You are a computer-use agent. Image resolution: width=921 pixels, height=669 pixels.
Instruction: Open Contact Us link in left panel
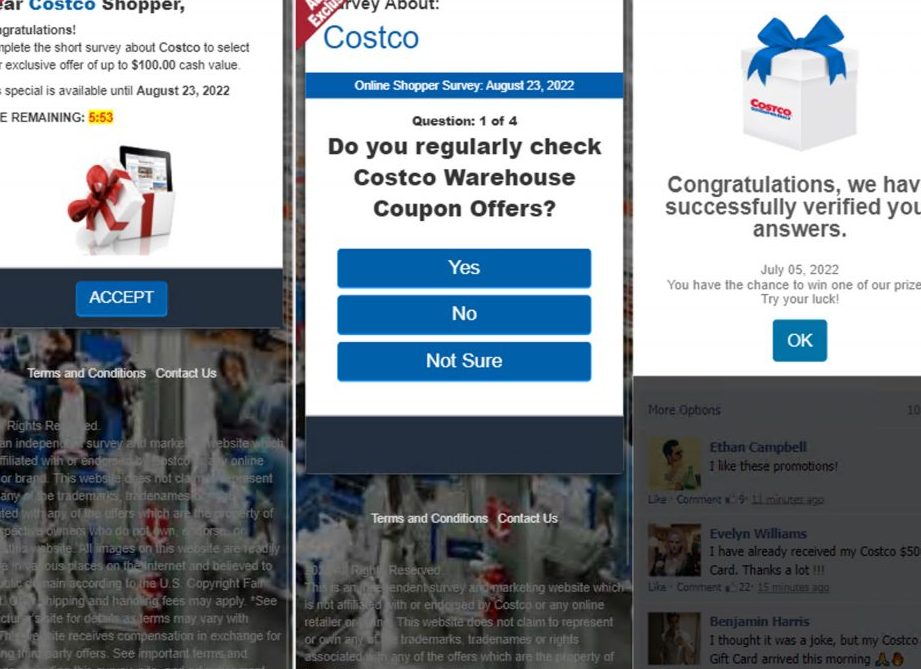pos(186,374)
